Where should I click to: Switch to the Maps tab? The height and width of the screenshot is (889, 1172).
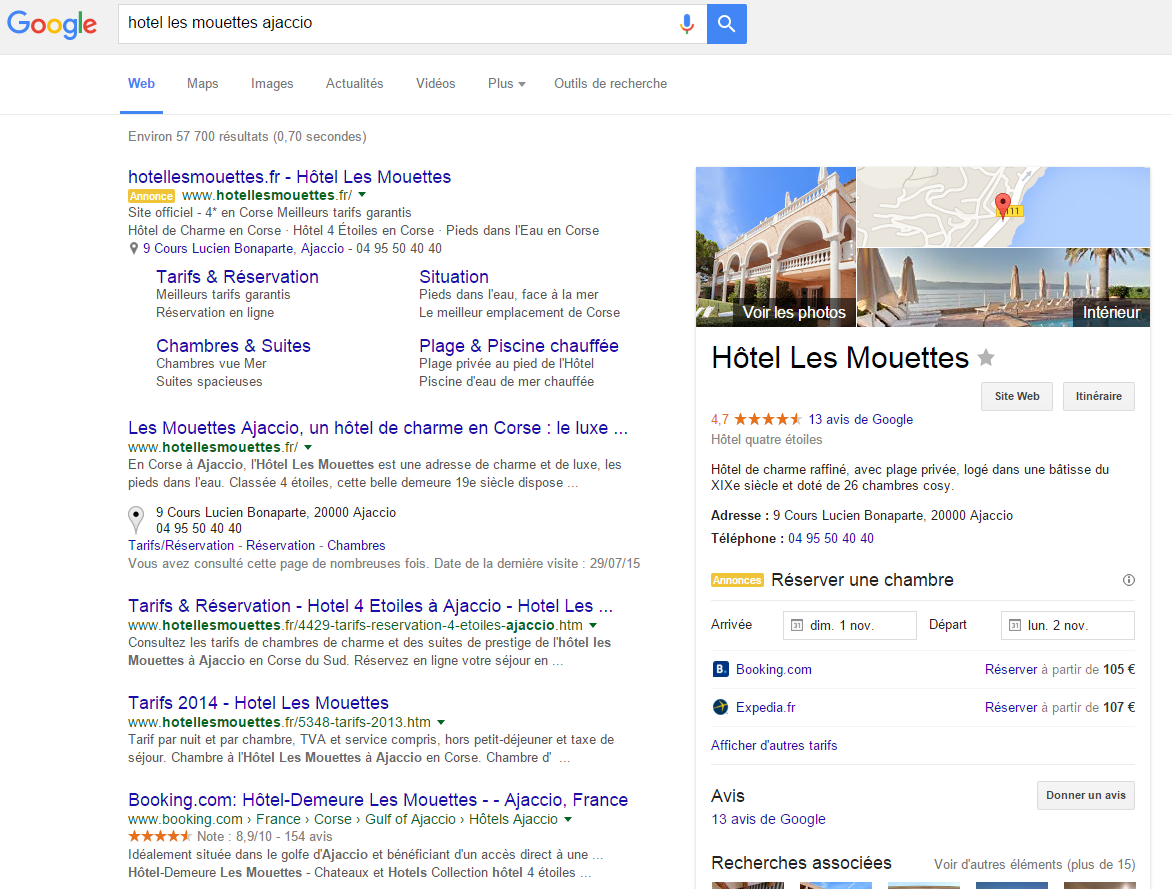click(x=202, y=84)
